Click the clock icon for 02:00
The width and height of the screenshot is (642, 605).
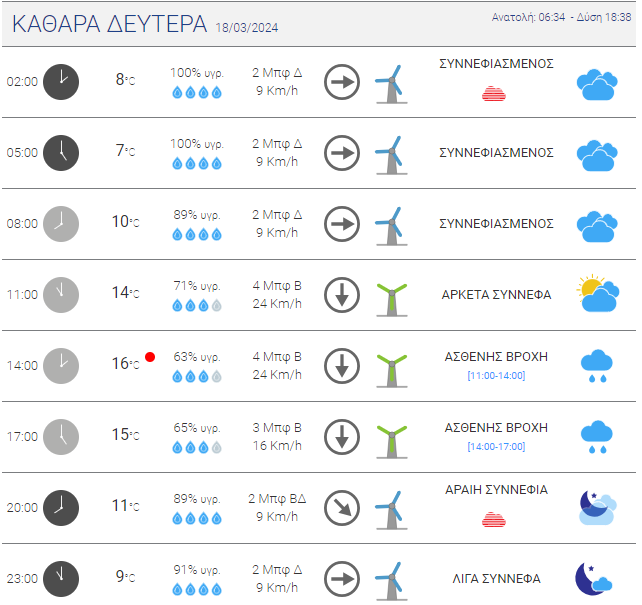click(61, 81)
